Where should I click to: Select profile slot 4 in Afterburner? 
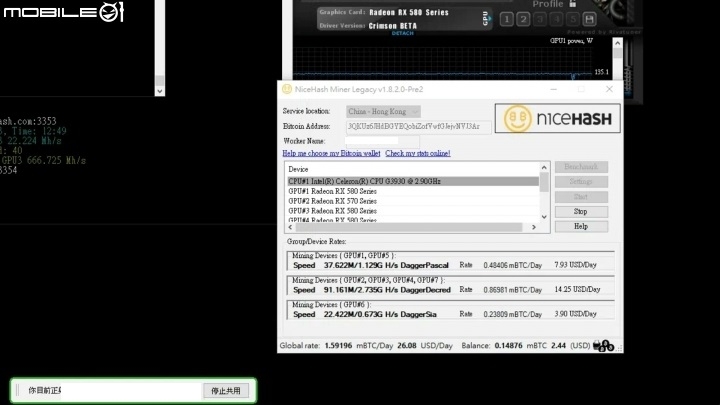(x=557, y=19)
